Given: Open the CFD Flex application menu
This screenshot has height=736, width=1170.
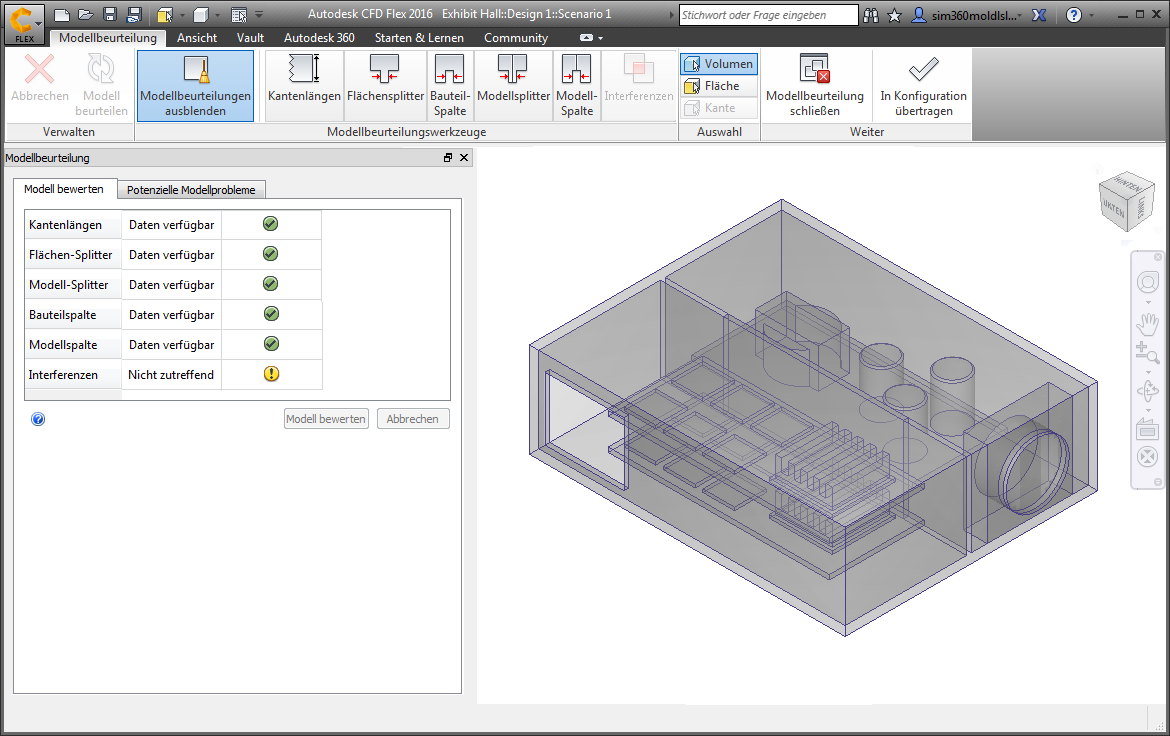Looking at the screenshot, I should pyautogui.click(x=24, y=23).
